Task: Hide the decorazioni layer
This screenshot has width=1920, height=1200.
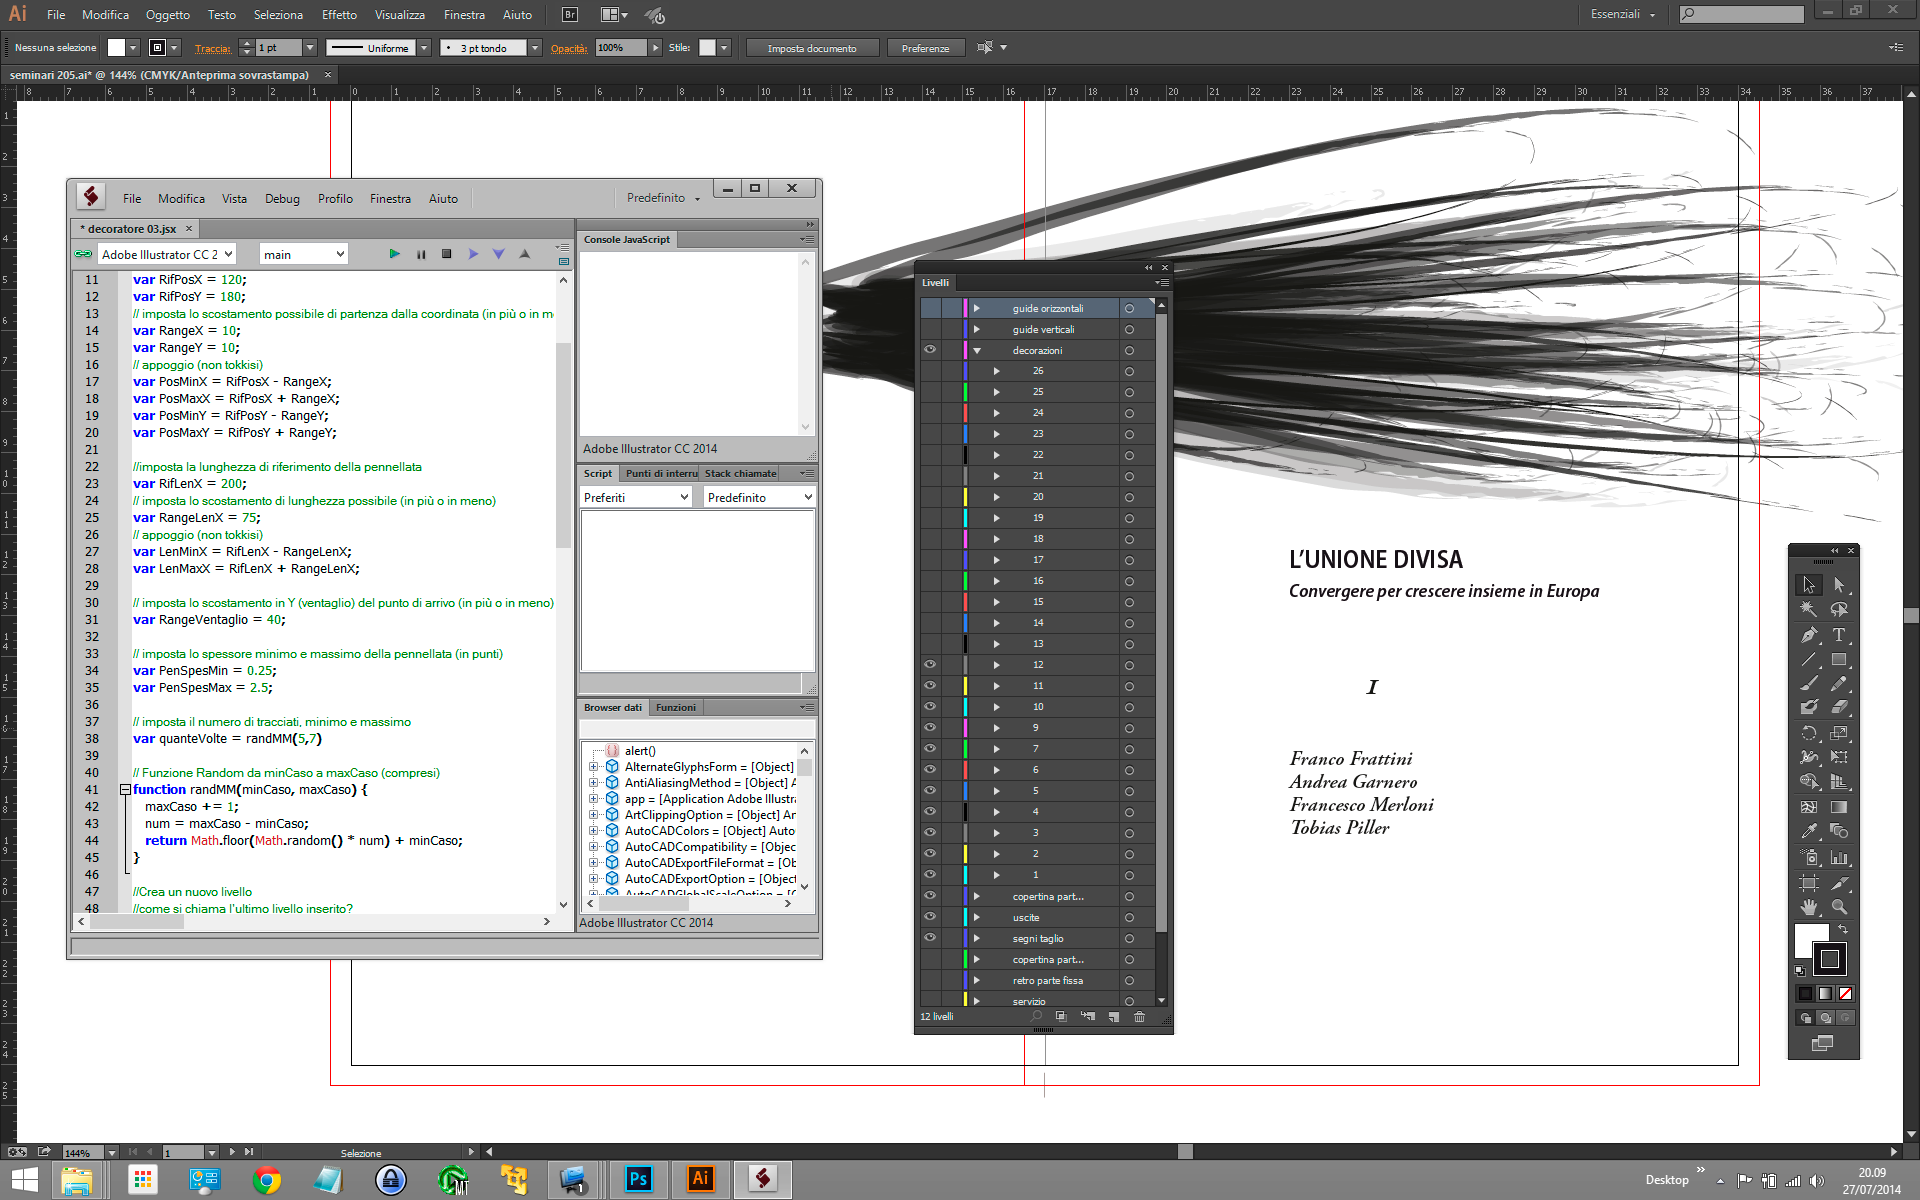Action: pos(930,350)
